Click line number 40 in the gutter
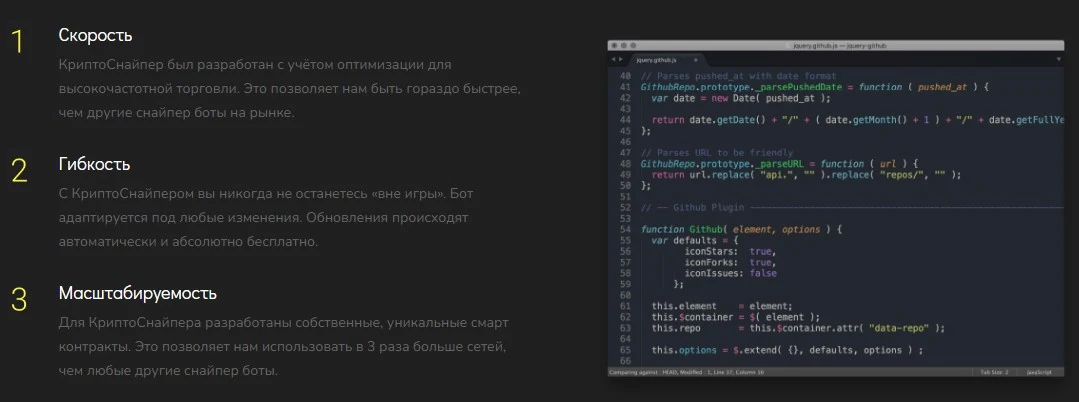This screenshot has height=402, width=1079. coord(625,76)
